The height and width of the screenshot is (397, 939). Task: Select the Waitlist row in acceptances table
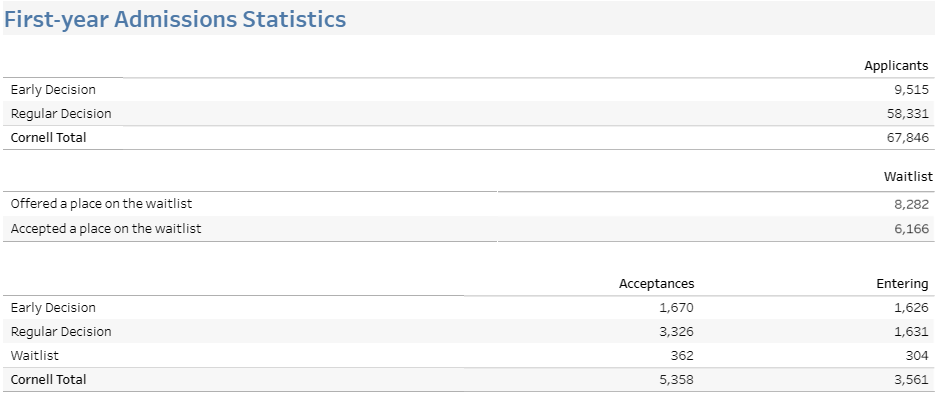coord(470,356)
